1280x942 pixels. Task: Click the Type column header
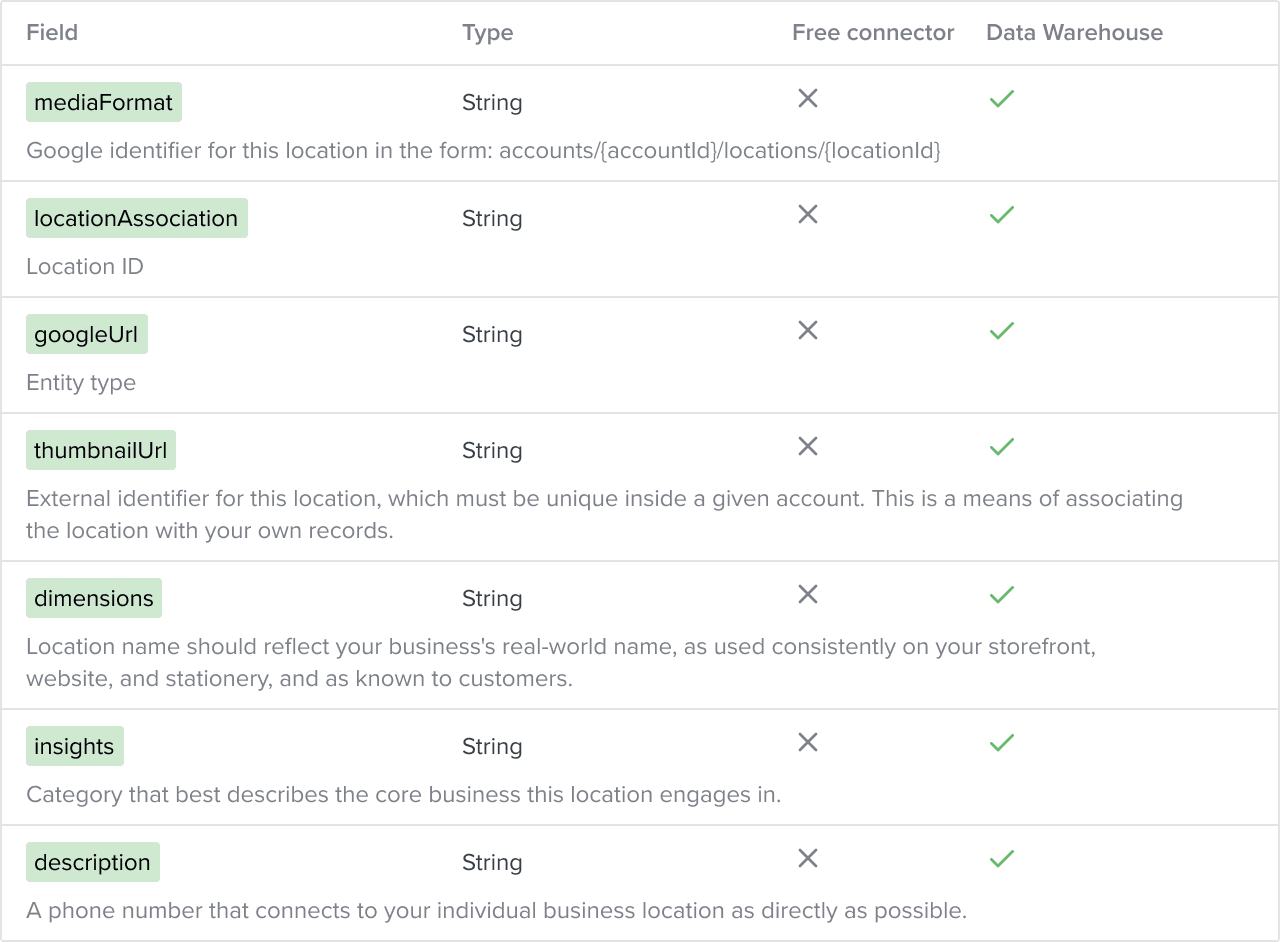pyautogui.click(x=488, y=33)
